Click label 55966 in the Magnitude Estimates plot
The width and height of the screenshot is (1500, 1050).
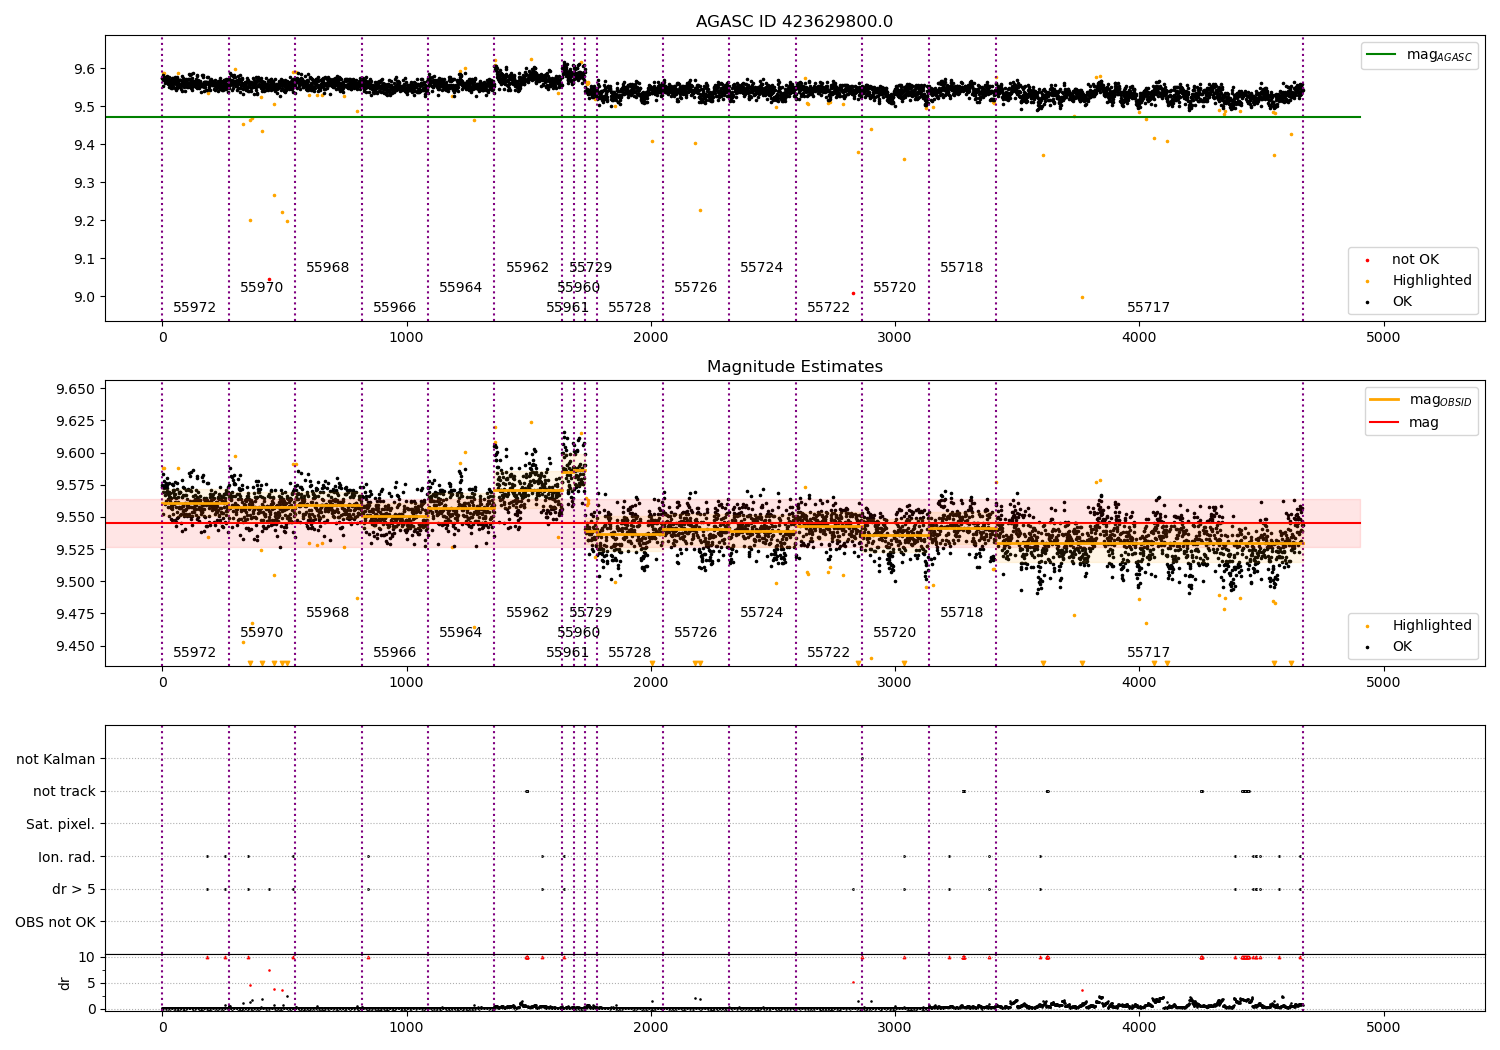[x=395, y=653]
